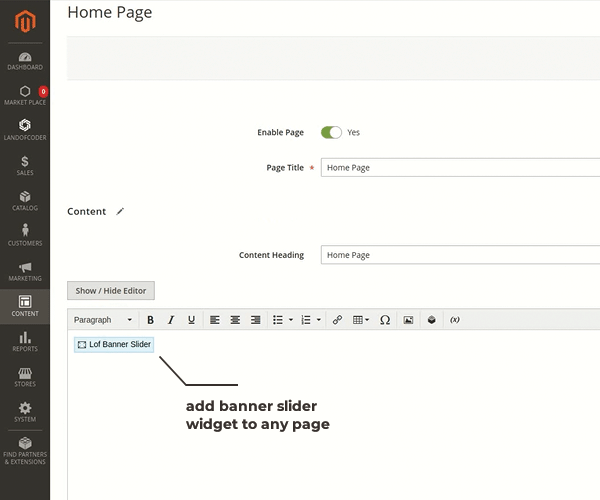Viewport: 600px width, 500px height.
Task: Click the insert link icon
Action: 337,320
